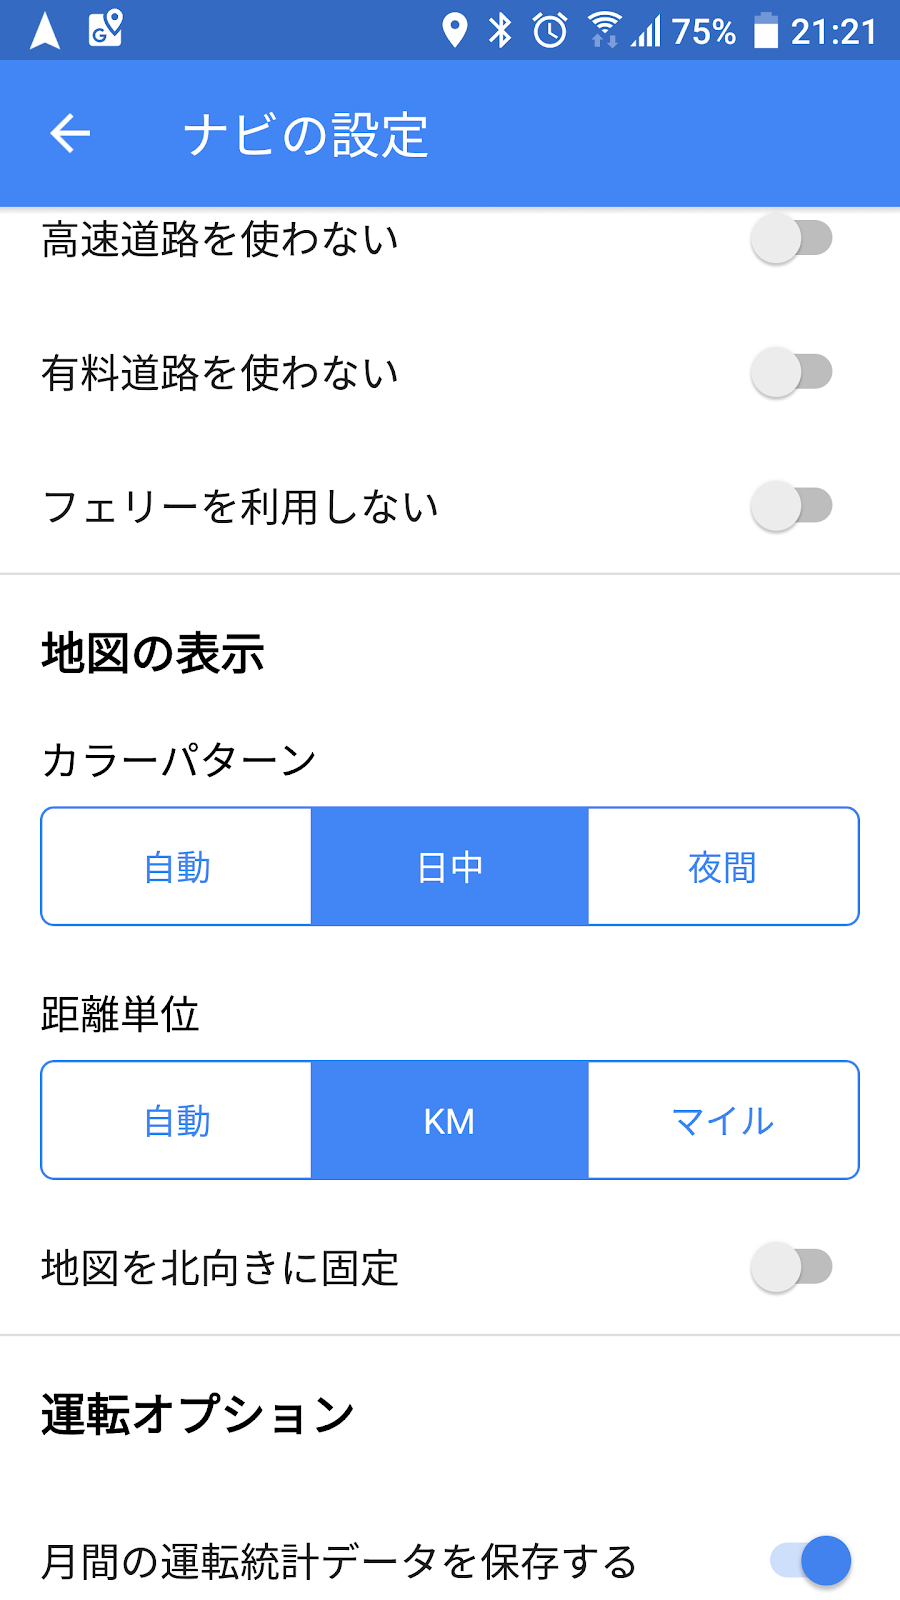This screenshot has width=900, height=1600.
Task: Tap the location pin status icon
Action: coord(455,30)
